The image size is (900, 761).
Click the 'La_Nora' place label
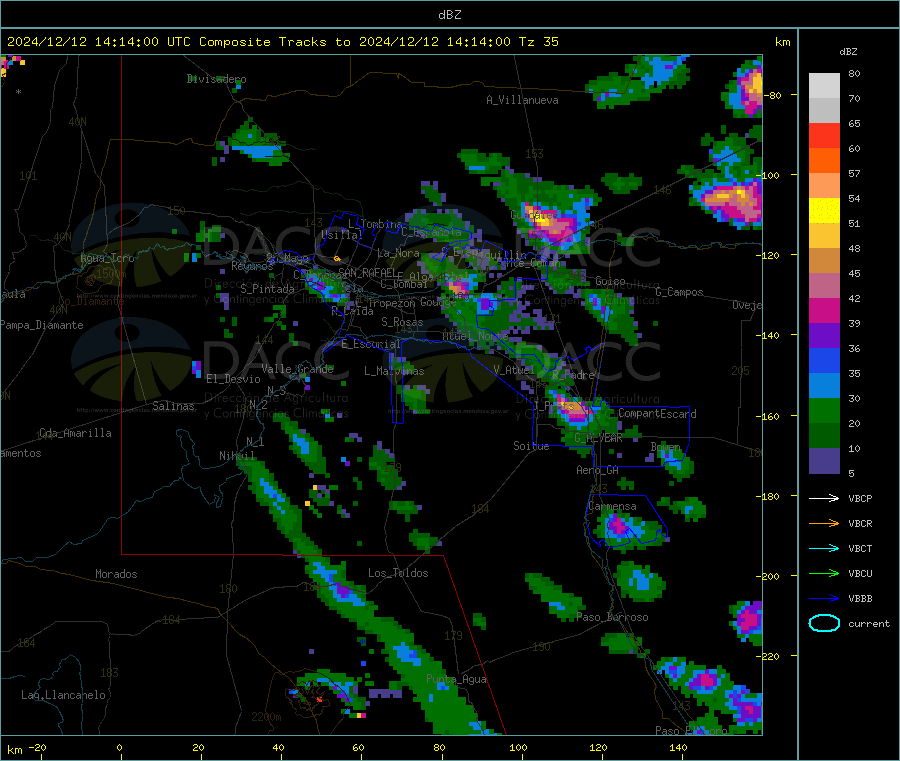pyautogui.click(x=398, y=253)
